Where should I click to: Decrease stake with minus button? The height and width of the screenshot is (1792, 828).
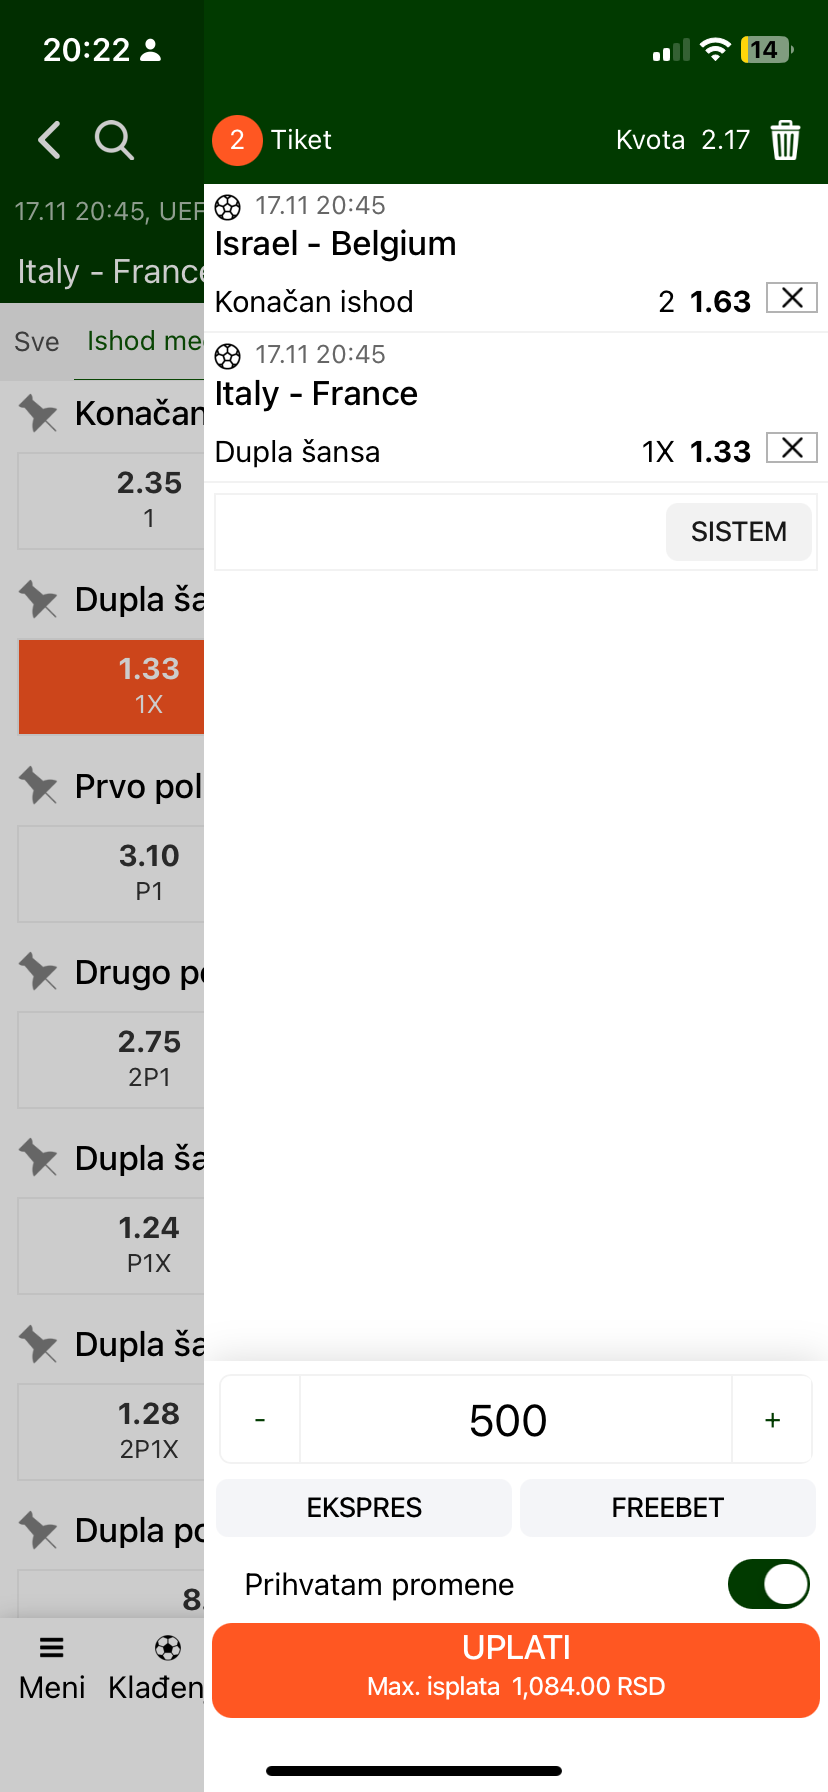[260, 1420]
